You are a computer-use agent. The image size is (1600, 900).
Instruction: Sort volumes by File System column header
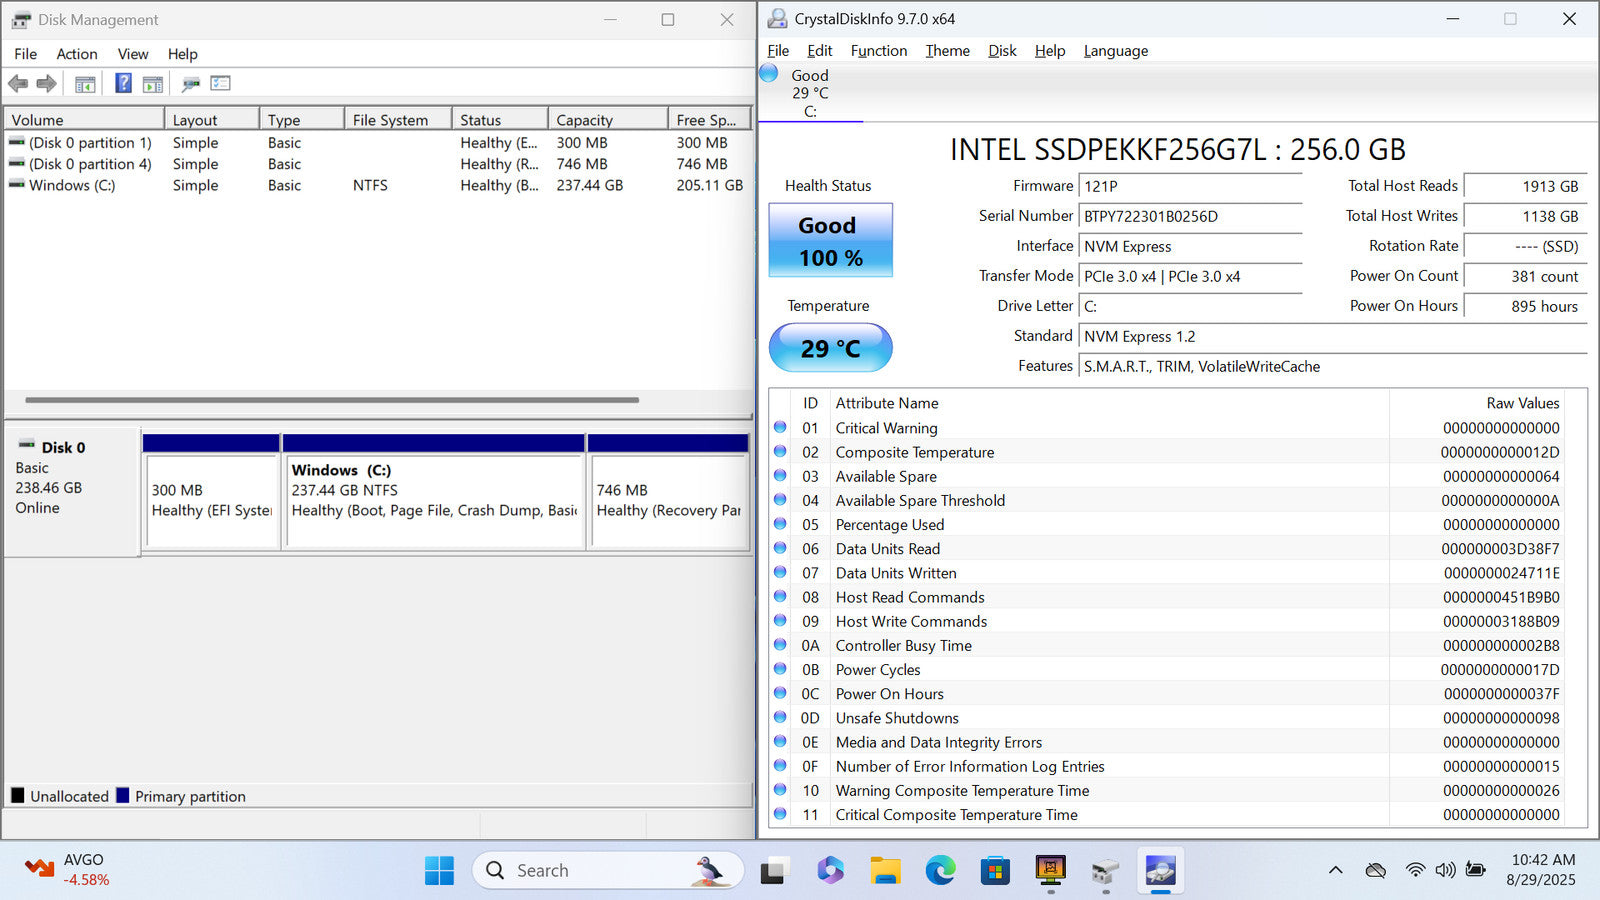point(398,119)
